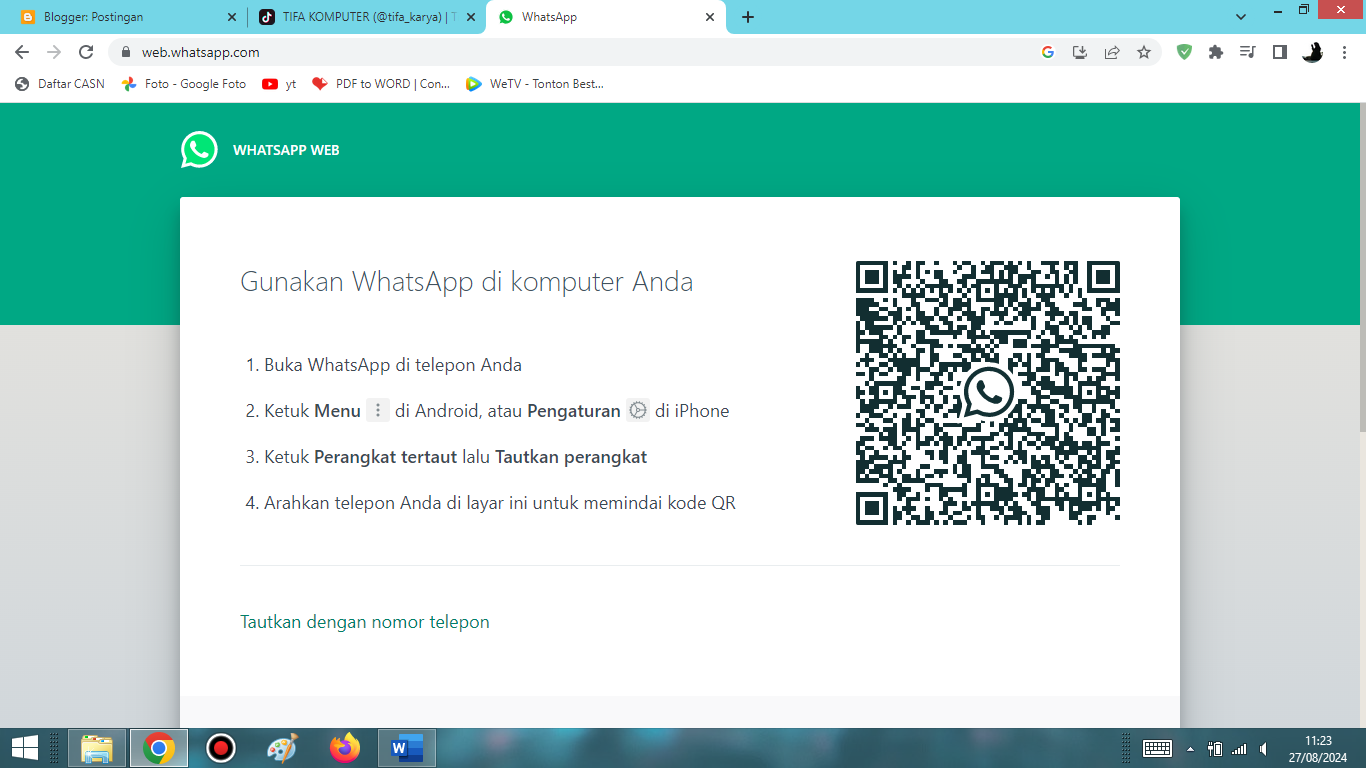Share this page via share icon

[x=1112, y=52]
